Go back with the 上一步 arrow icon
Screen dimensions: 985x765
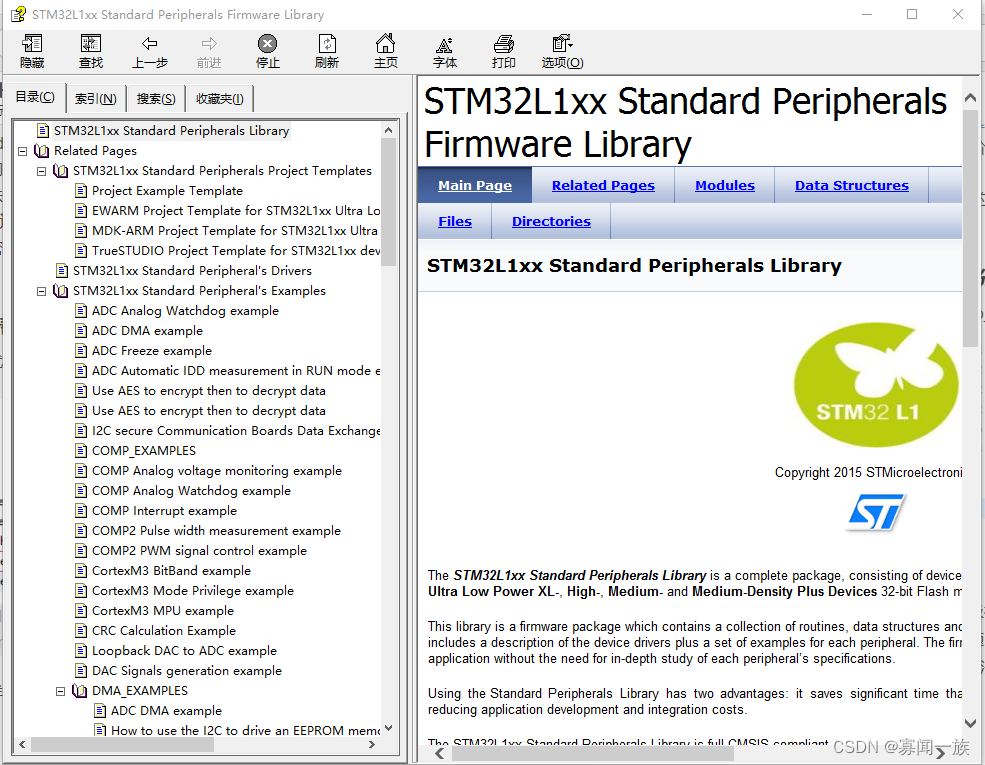point(150,43)
